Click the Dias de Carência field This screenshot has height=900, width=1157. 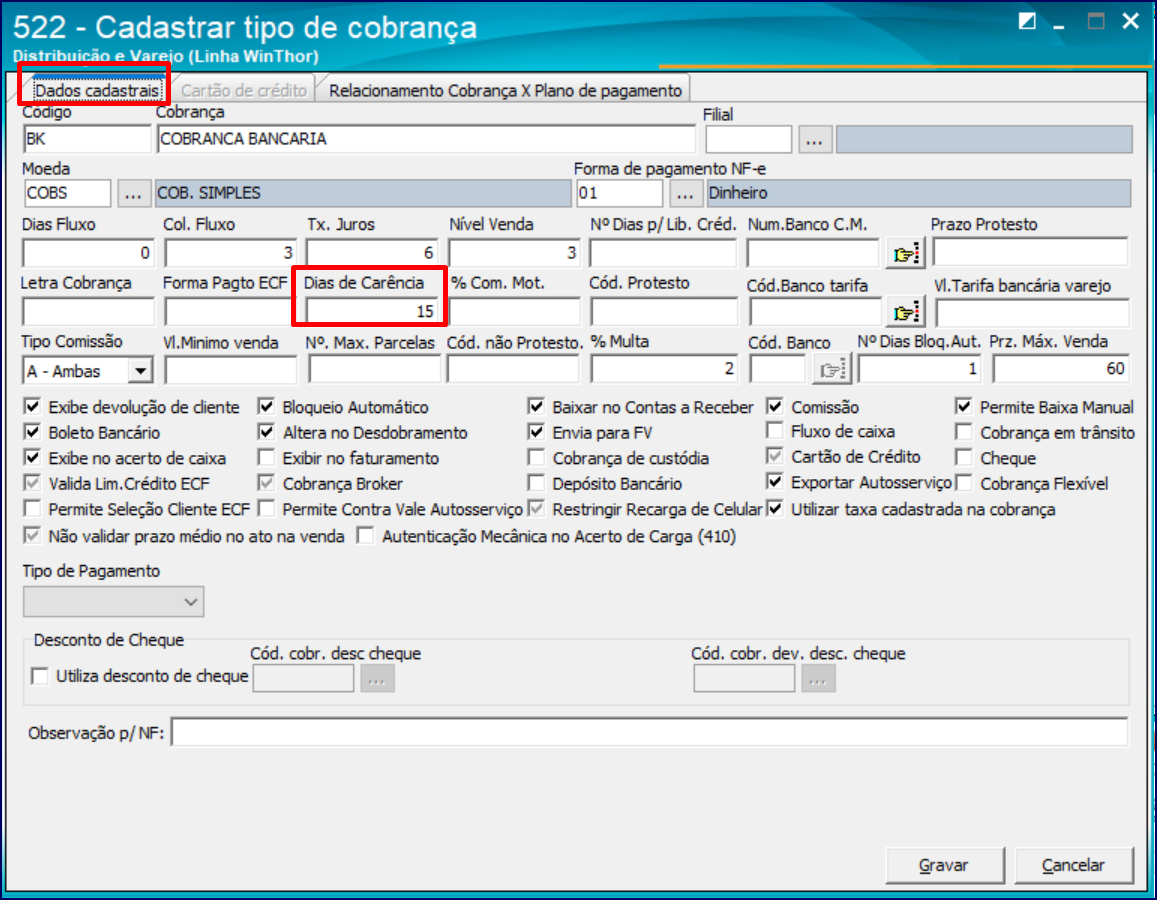click(x=372, y=311)
